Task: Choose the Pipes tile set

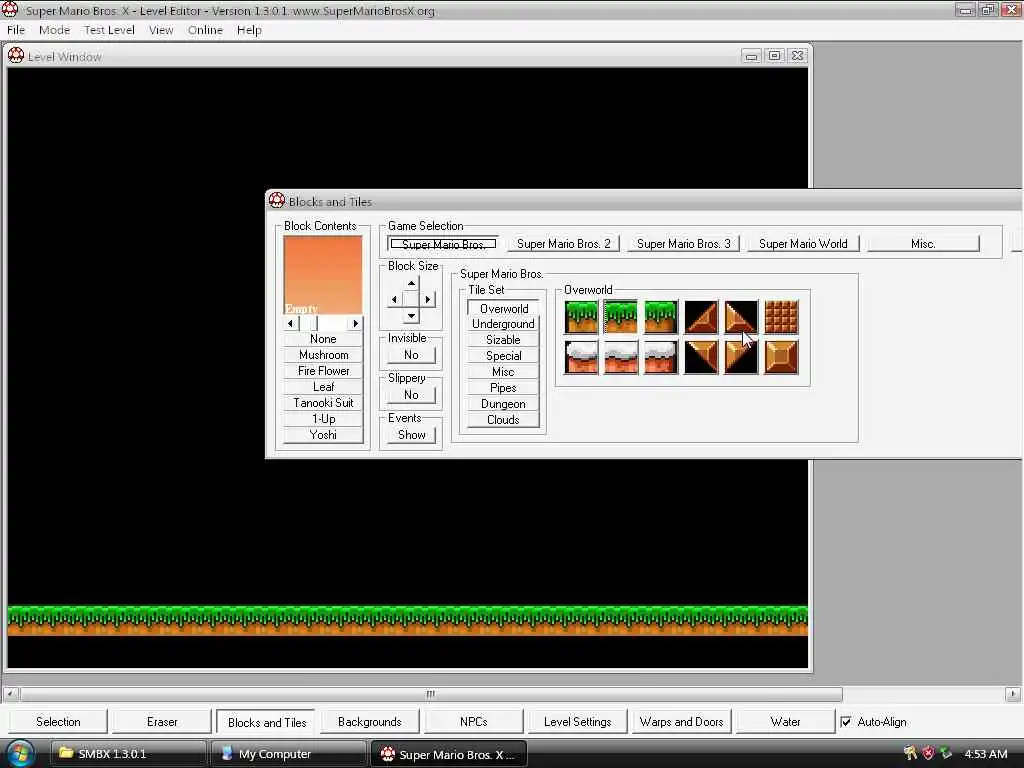Action: pos(504,388)
